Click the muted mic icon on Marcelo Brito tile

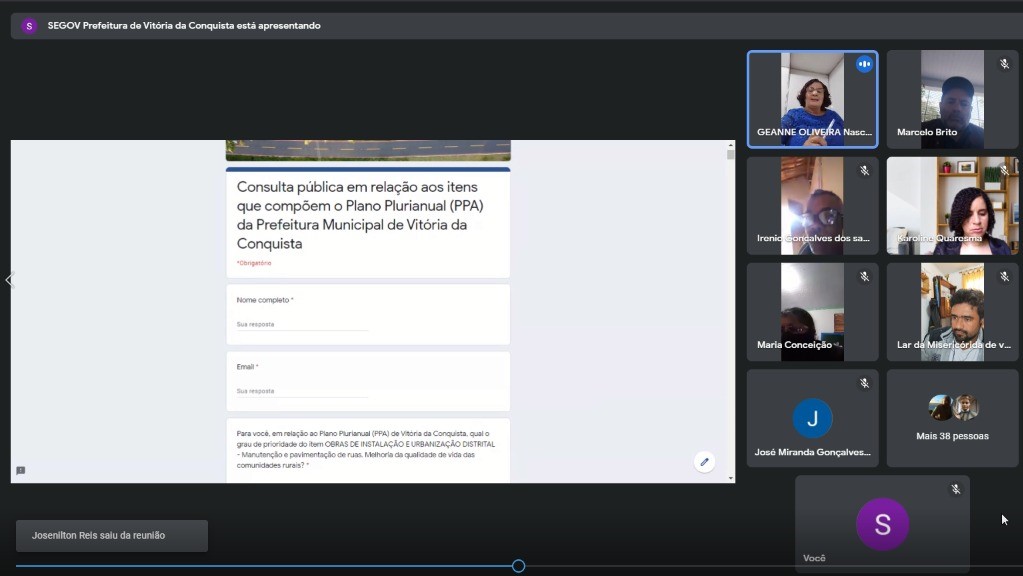1004,65
